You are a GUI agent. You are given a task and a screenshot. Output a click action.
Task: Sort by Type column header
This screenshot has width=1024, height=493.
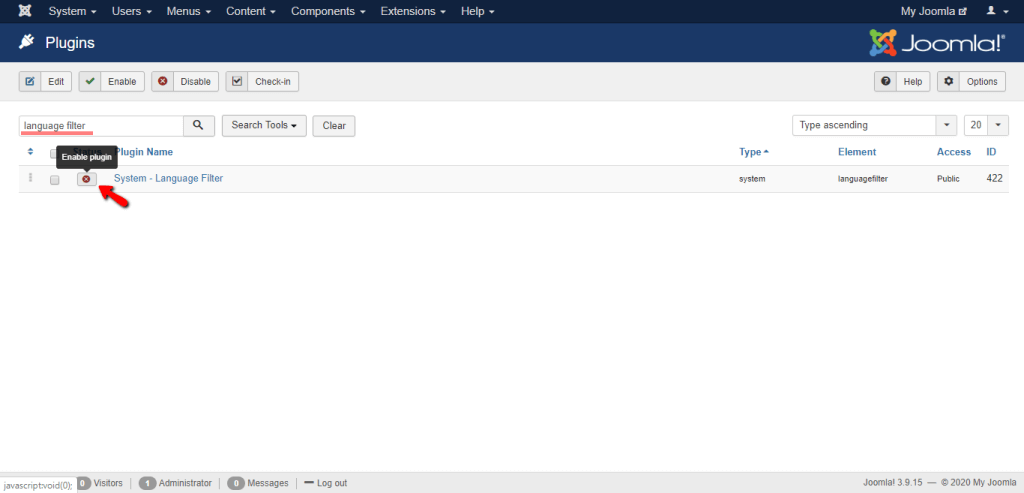pos(754,151)
